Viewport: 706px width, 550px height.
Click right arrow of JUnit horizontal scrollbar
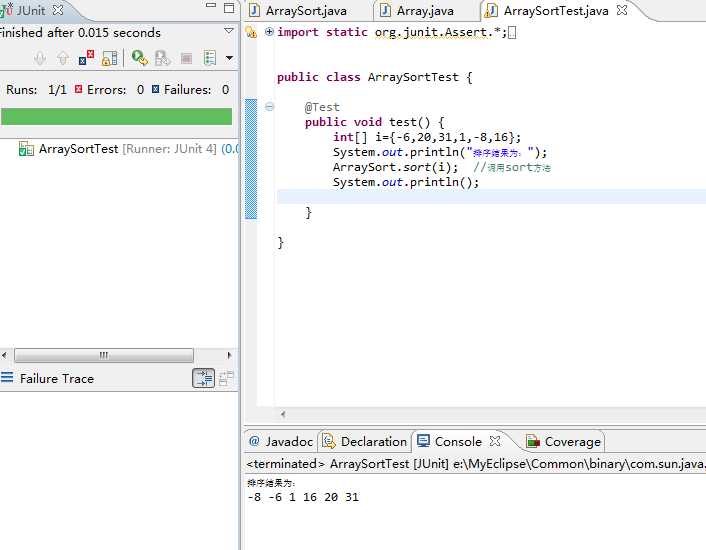click(x=230, y=355)
